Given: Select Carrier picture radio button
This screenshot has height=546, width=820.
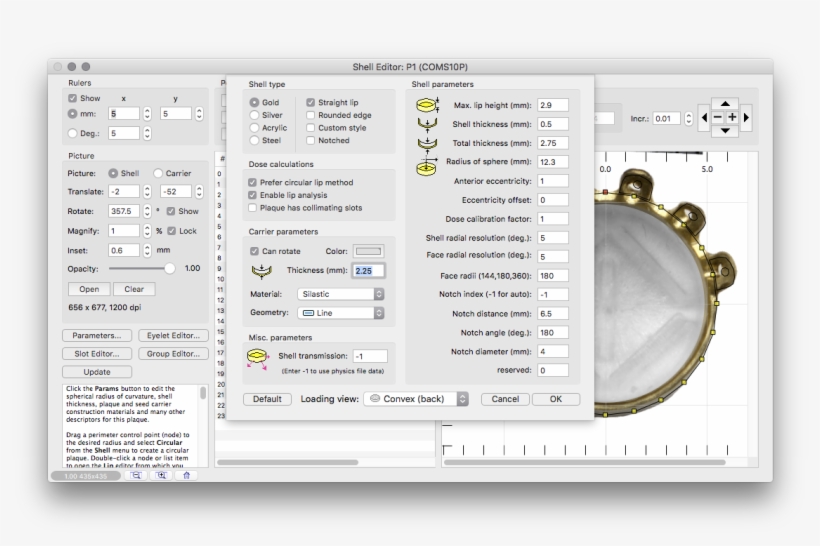Looking at the screenshot, I should pos(158,173).
